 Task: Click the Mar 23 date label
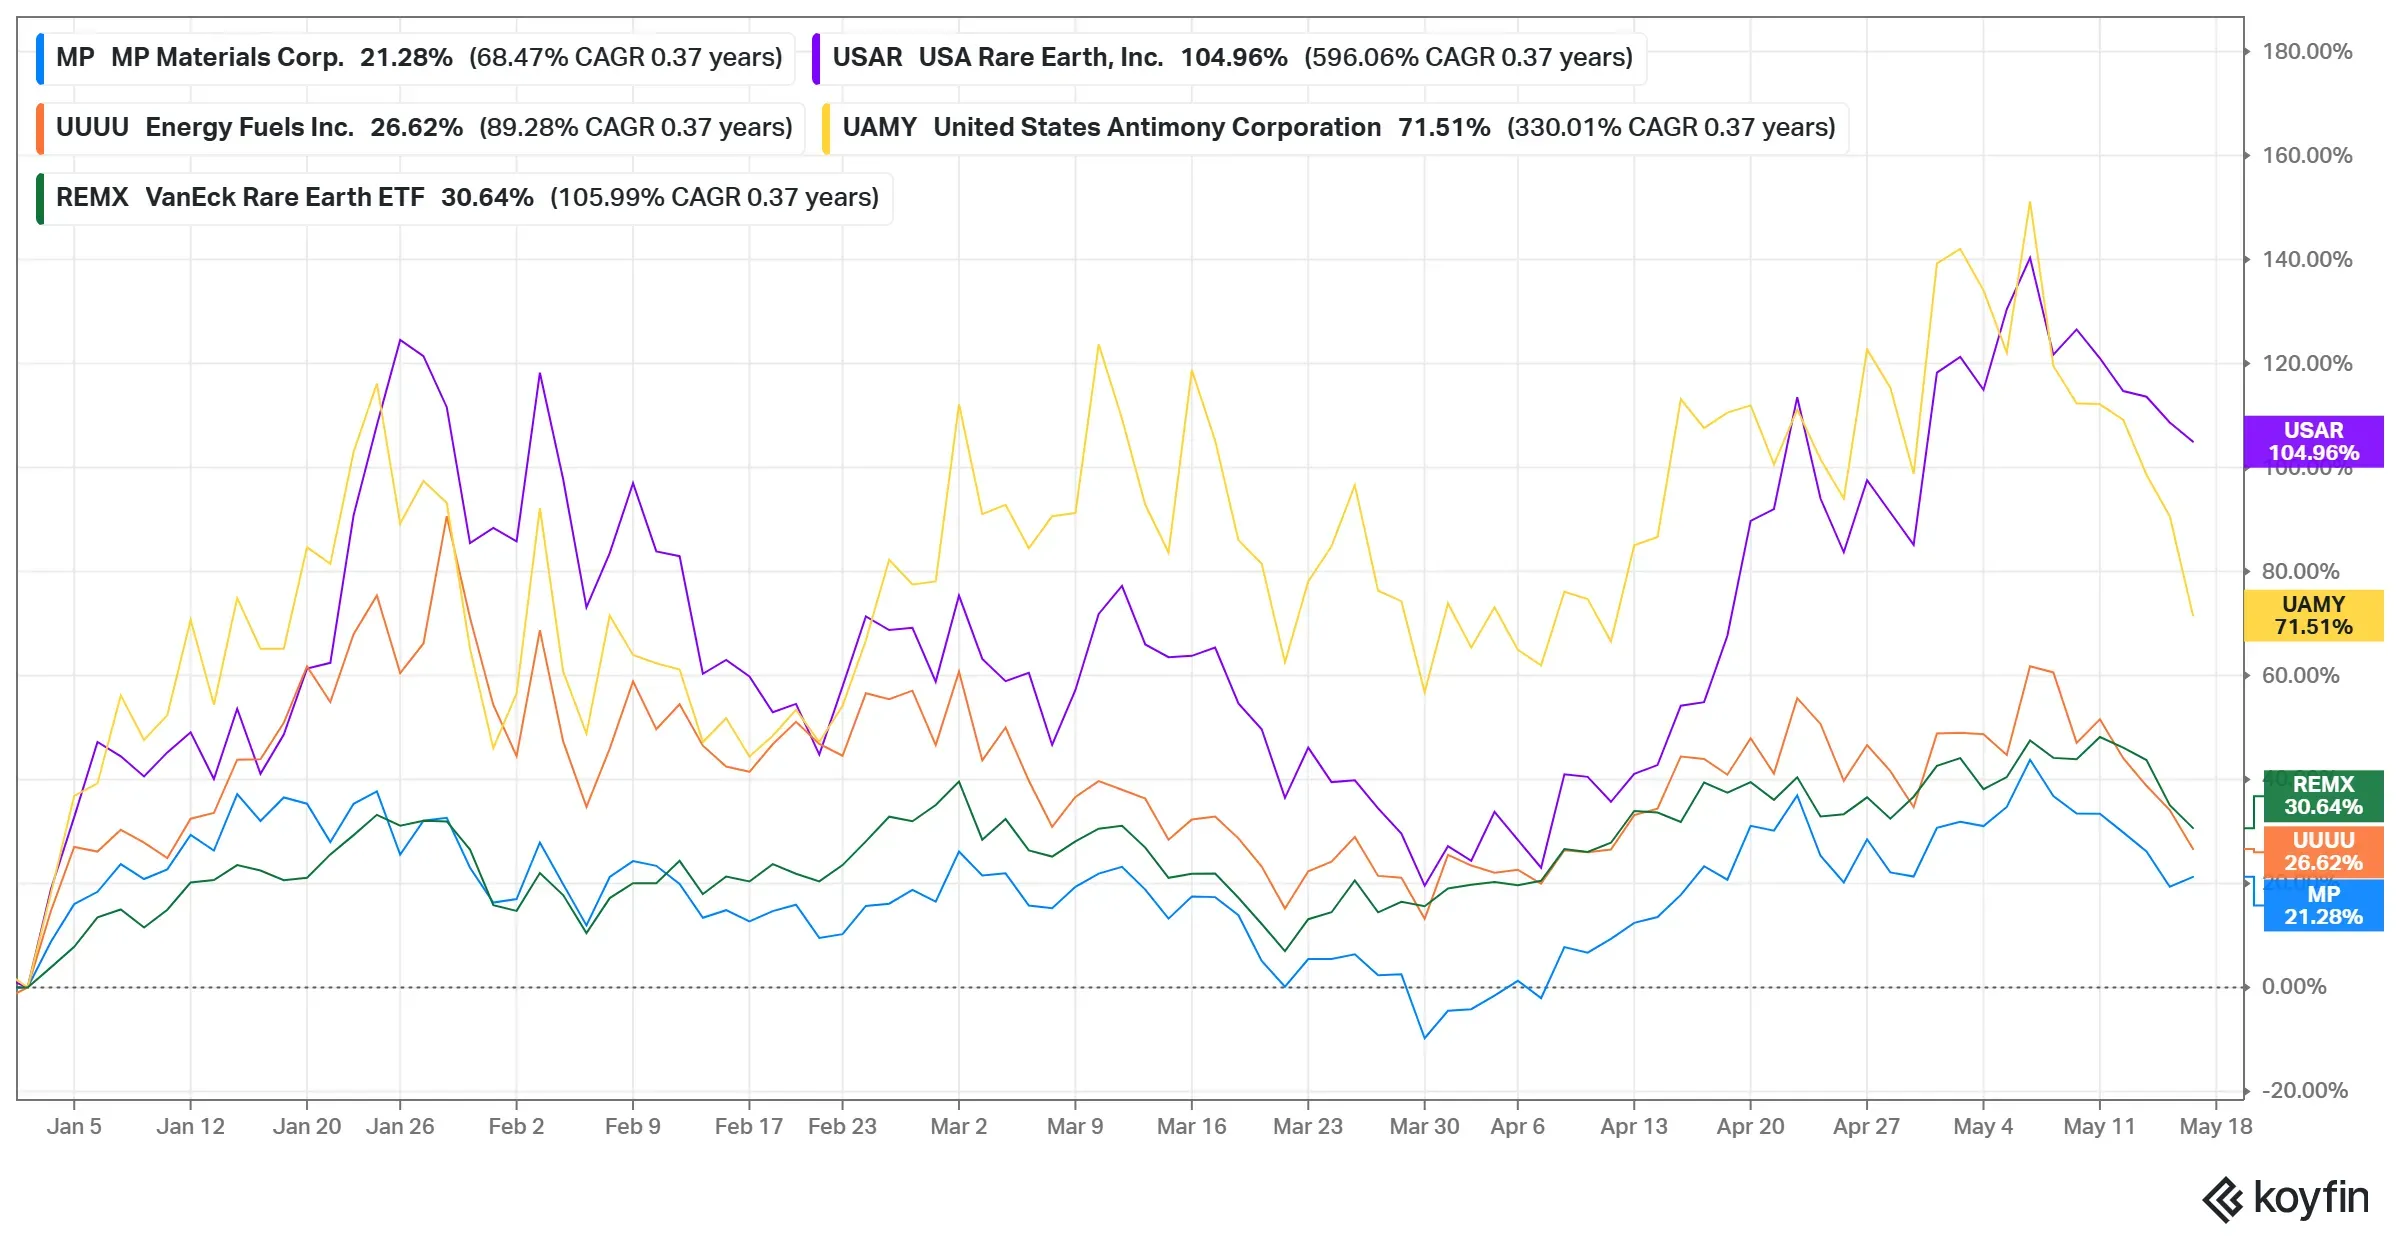point(1308,1127)
